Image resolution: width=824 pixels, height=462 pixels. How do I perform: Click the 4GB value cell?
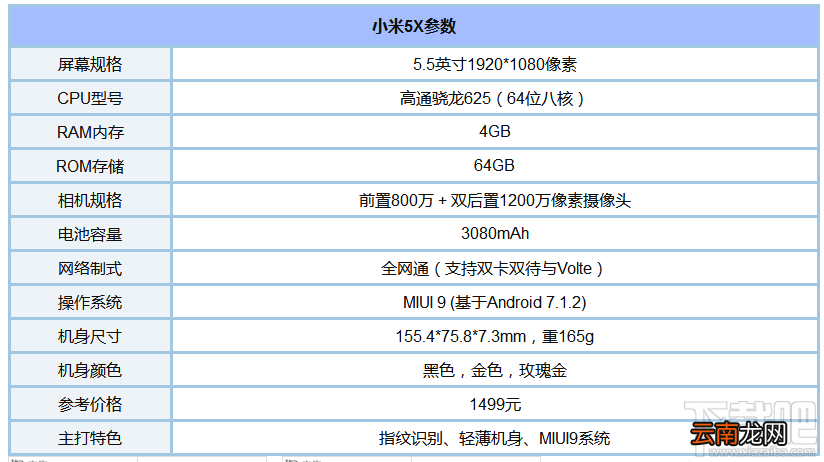point(495,132)
